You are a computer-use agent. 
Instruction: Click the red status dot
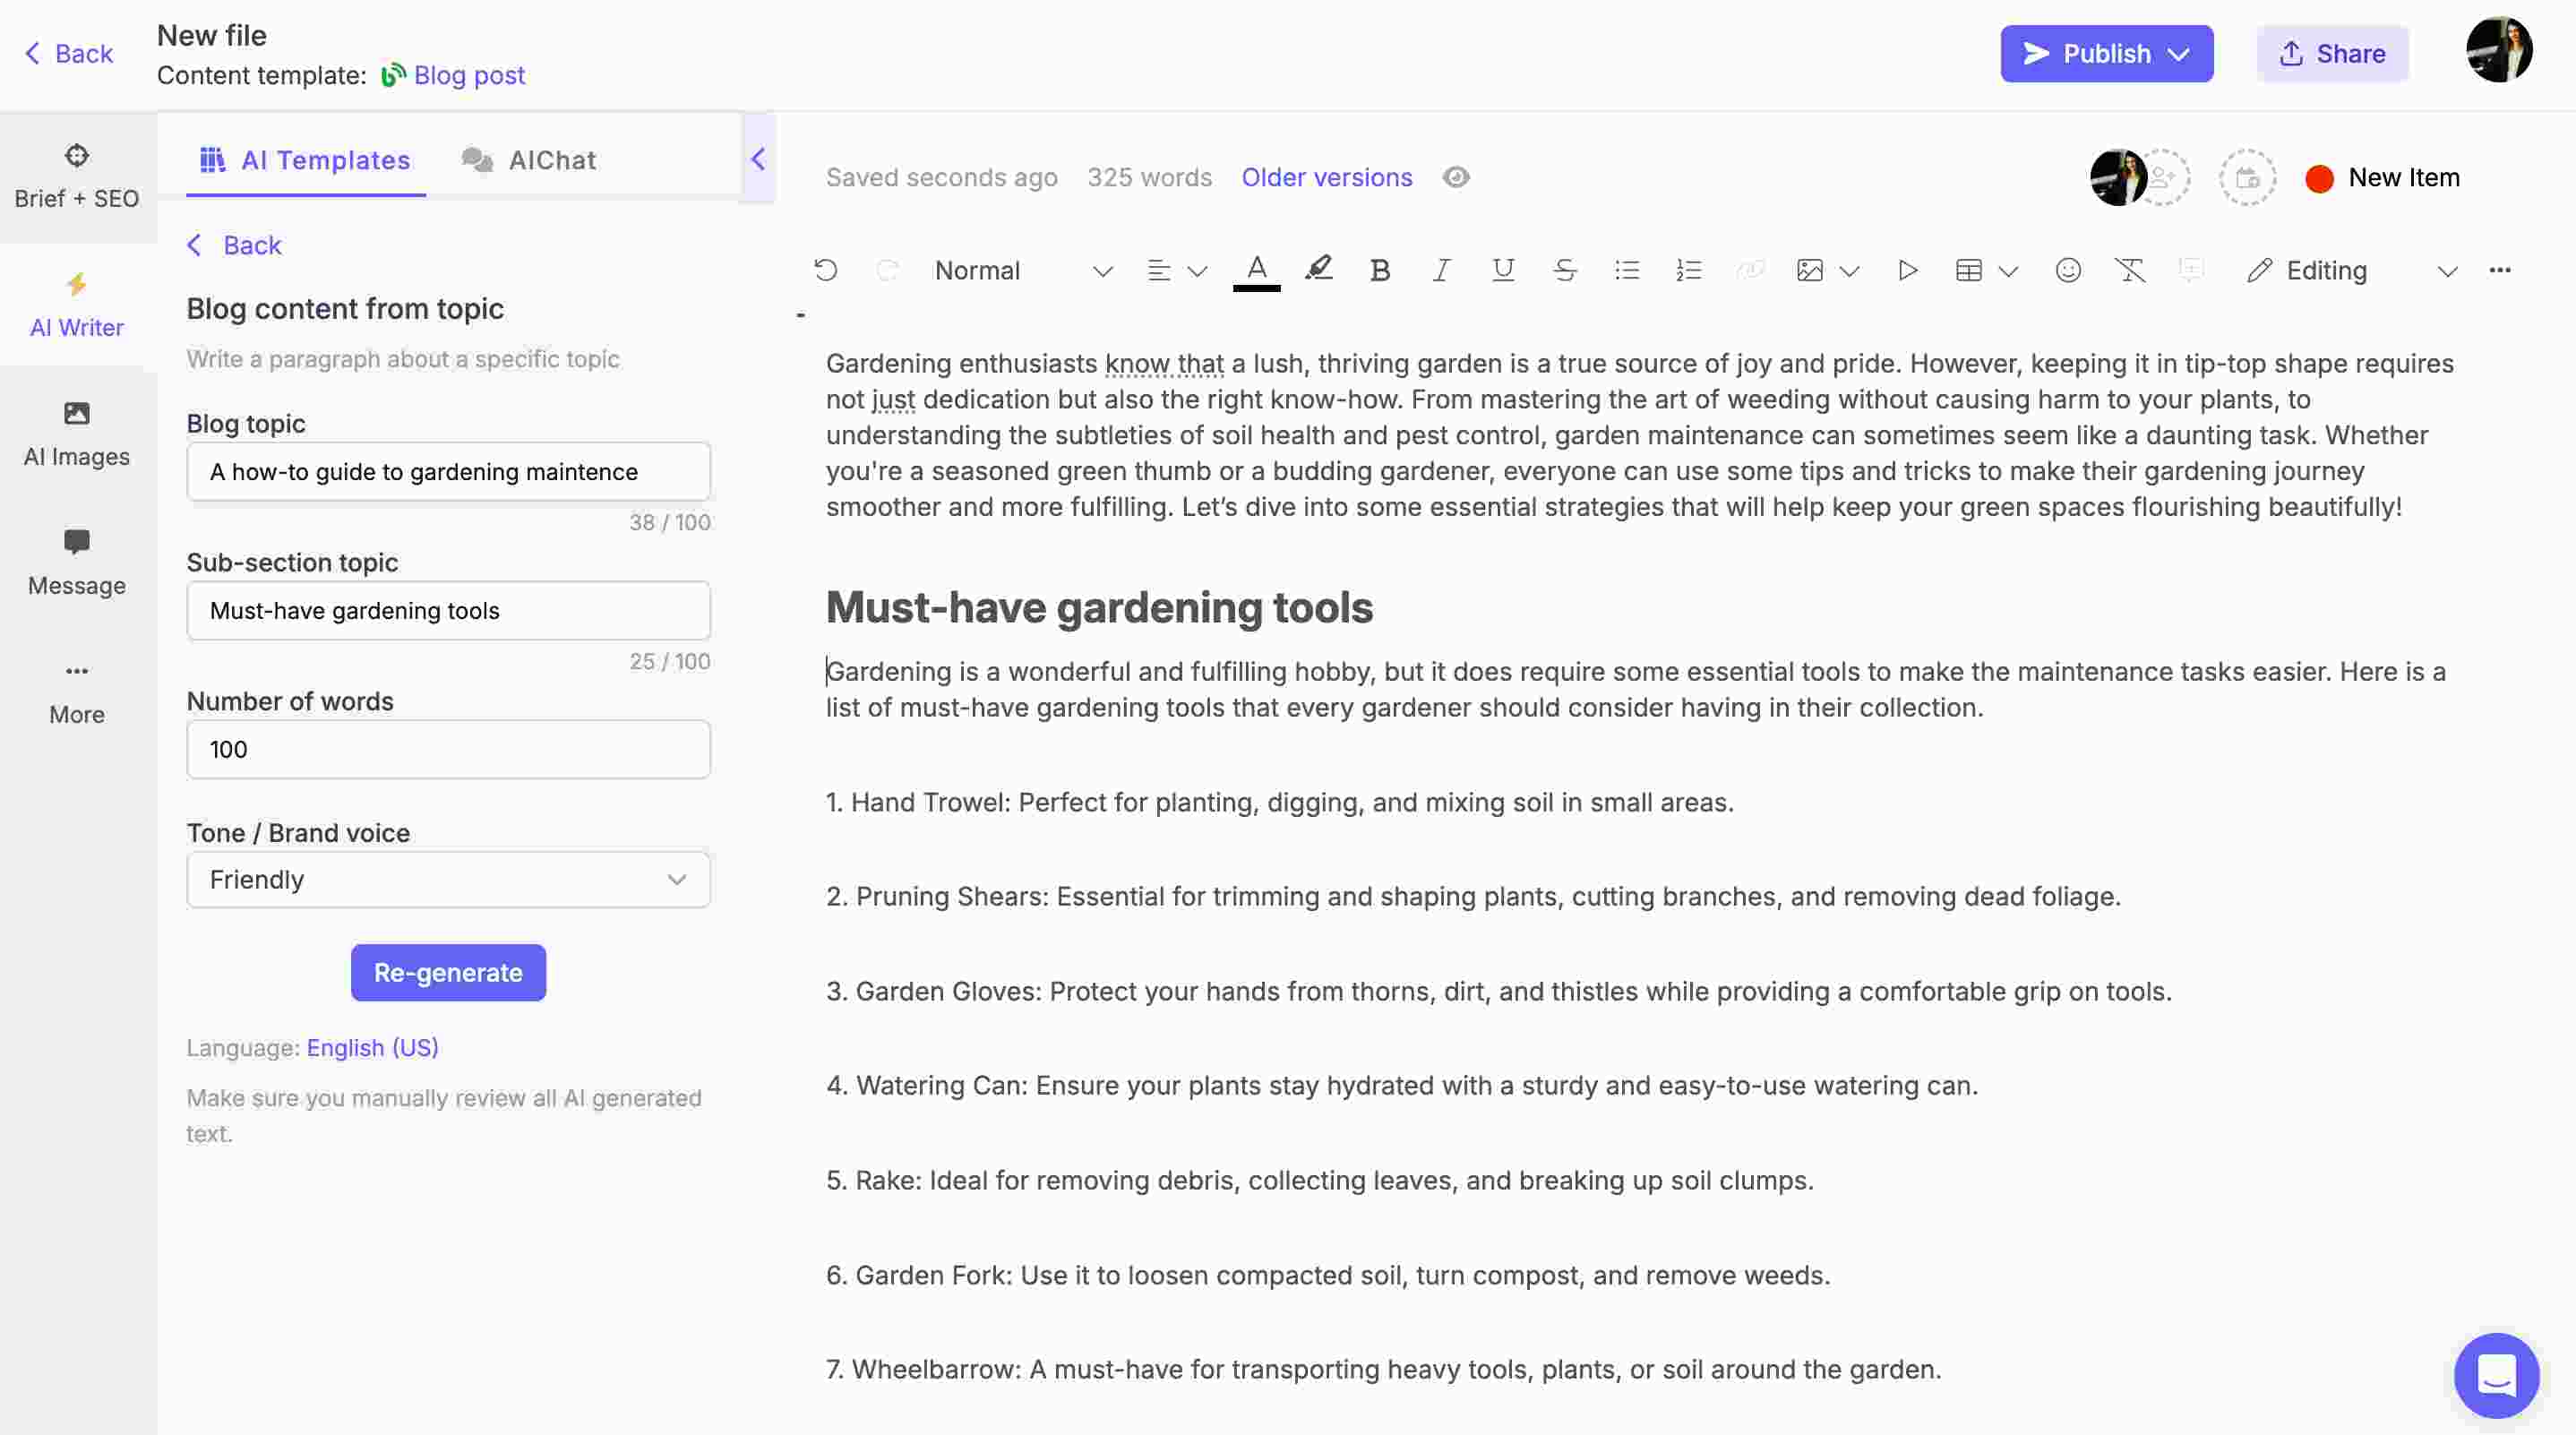2319,178
